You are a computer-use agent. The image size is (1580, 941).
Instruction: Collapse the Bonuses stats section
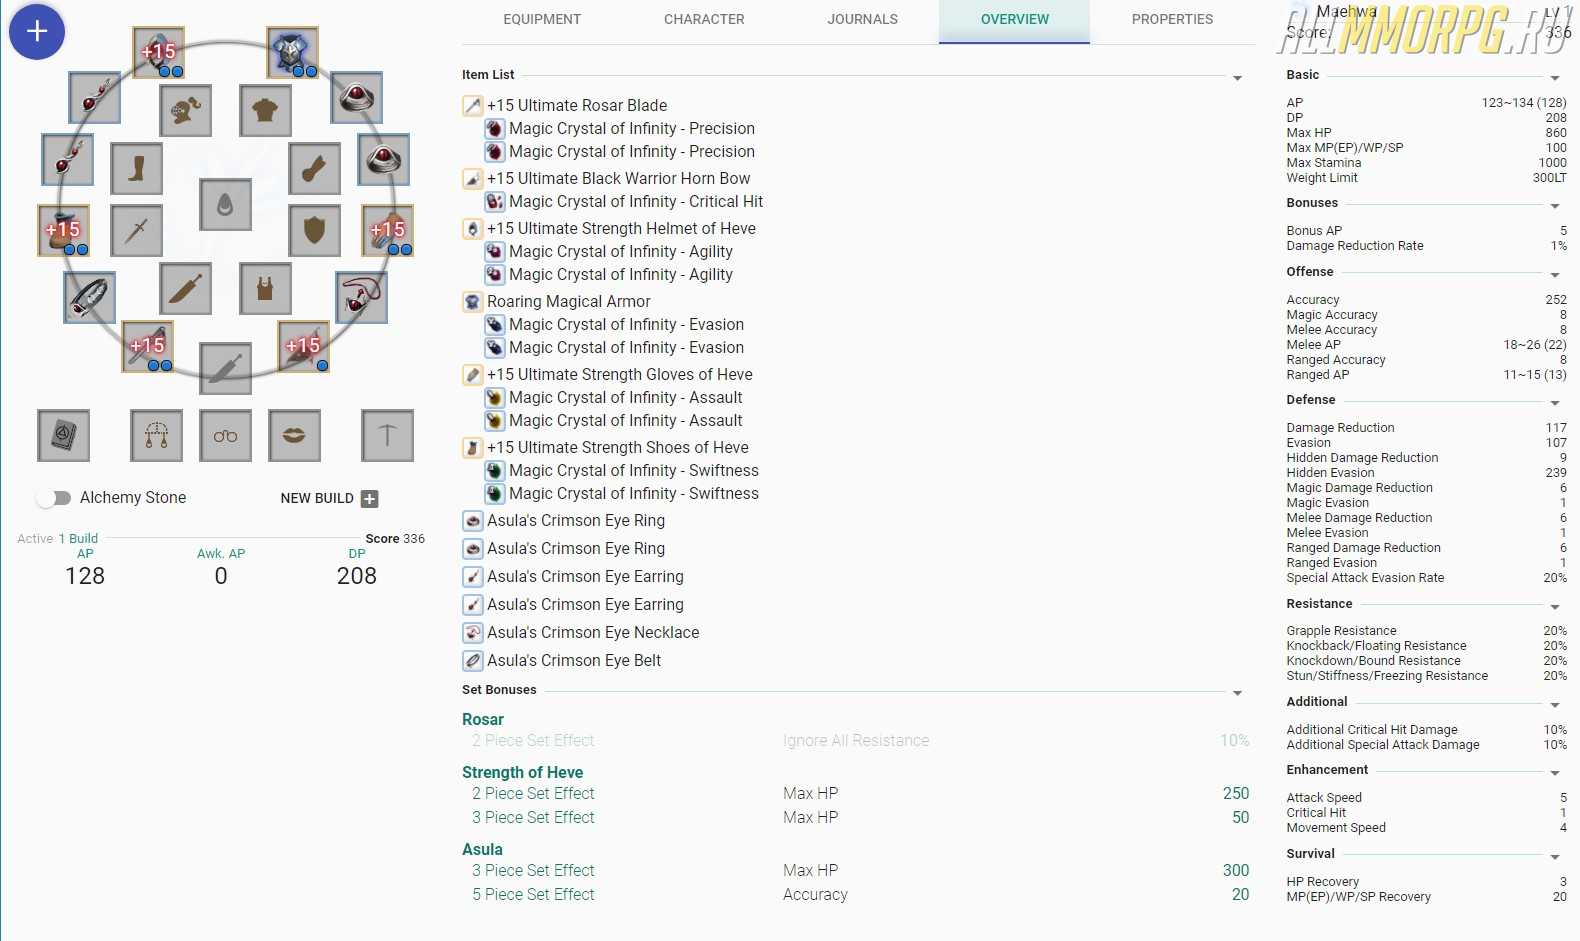point(1555,206)
